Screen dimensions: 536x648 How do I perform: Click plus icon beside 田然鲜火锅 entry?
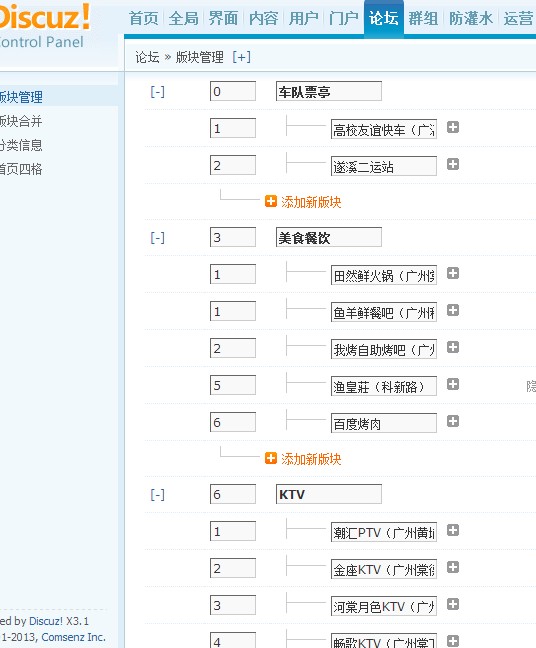(453, 273)
